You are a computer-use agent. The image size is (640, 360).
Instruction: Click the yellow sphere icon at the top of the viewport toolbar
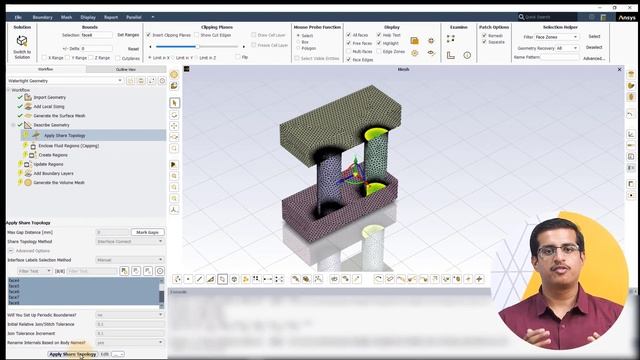(174, 74)
